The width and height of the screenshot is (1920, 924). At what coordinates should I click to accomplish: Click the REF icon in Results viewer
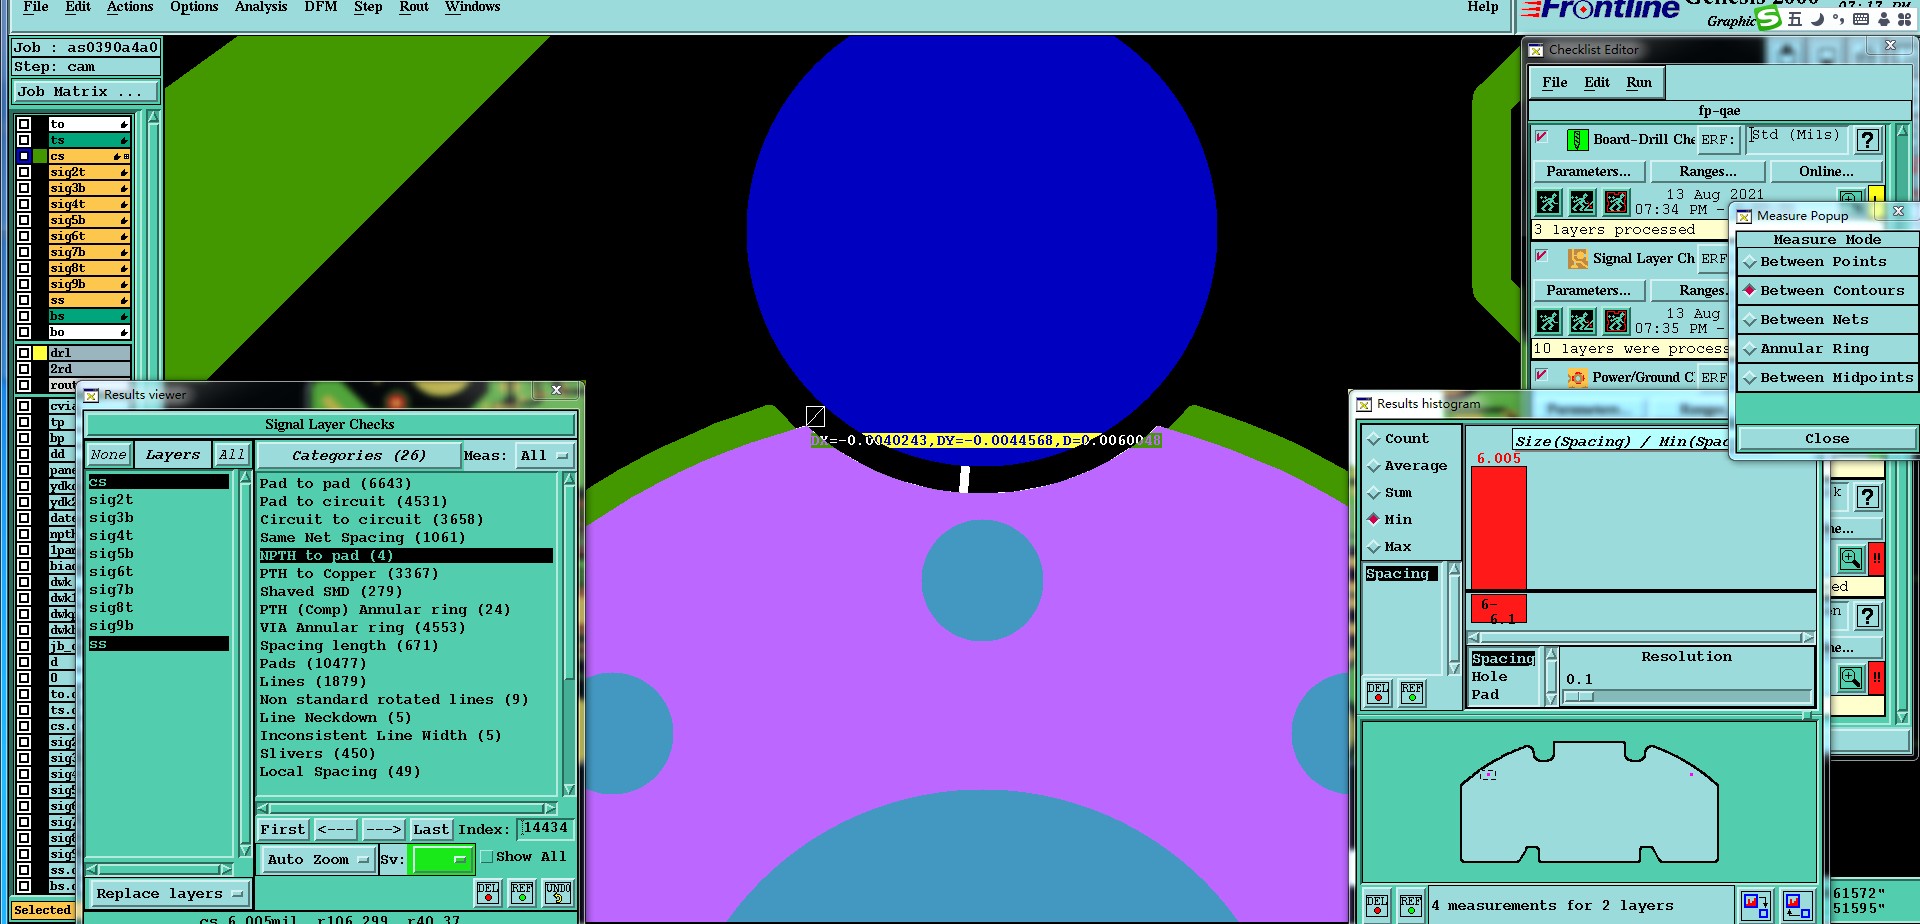pos(522,893)
